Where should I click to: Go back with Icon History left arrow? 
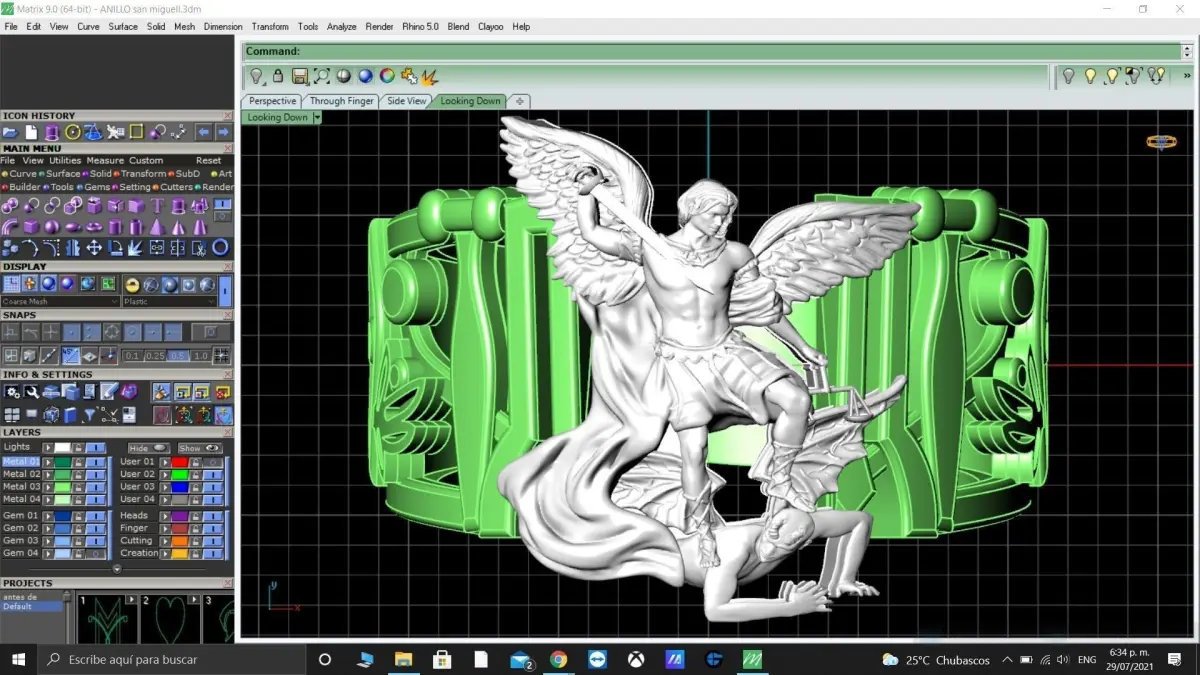pyautogui.click(x=204, y=132)
